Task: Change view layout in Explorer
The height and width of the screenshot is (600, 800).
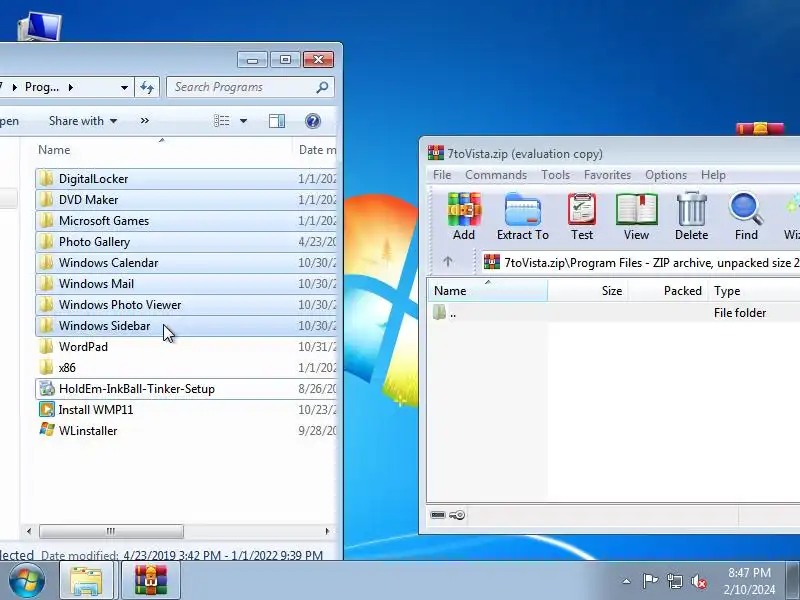Action: (x=221, y=121)
